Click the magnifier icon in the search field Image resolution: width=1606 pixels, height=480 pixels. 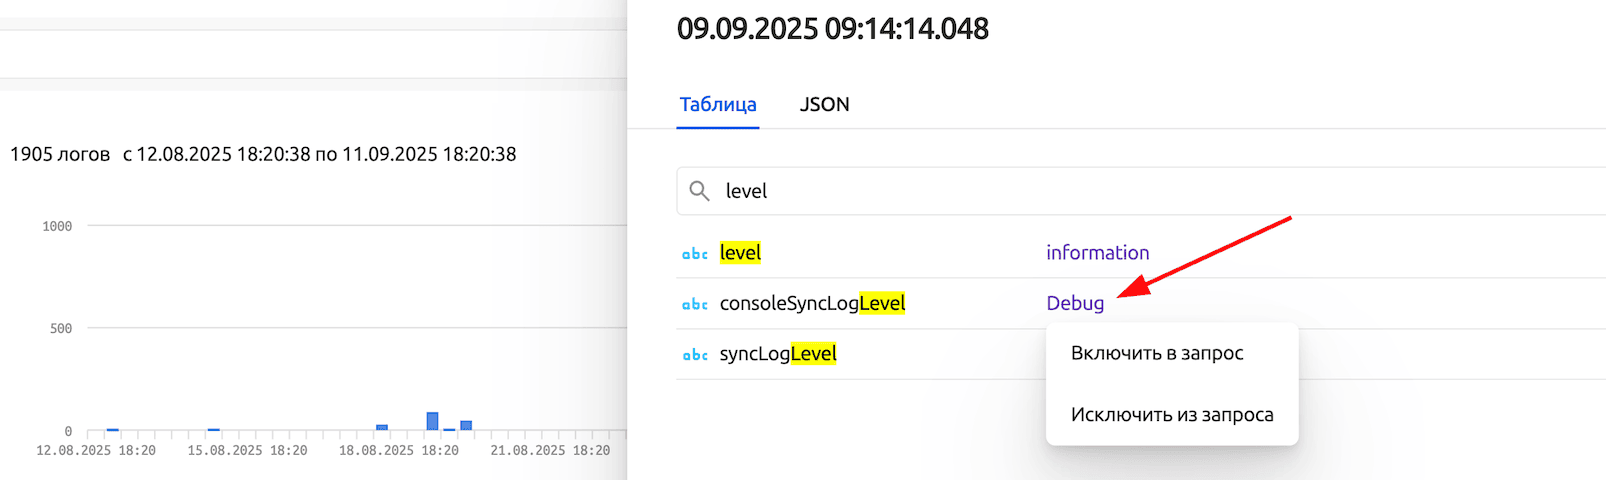click(699, 191)
